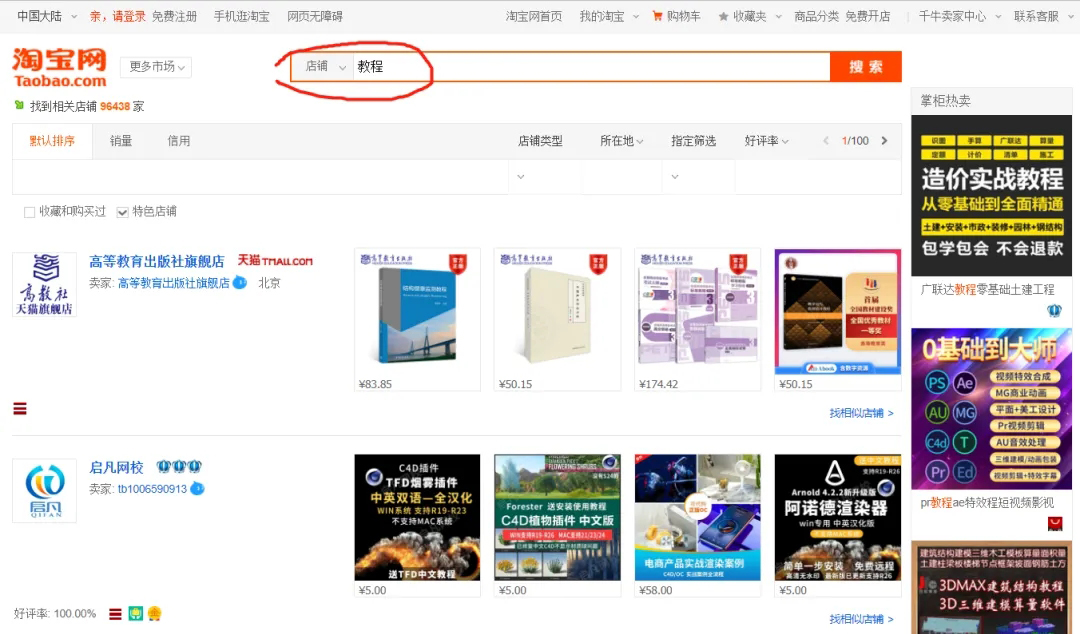The height and width of the screenshot is (634, 1080).
Task: Open the C4D植物插件 product thumbnail
Action: [557, 517]
